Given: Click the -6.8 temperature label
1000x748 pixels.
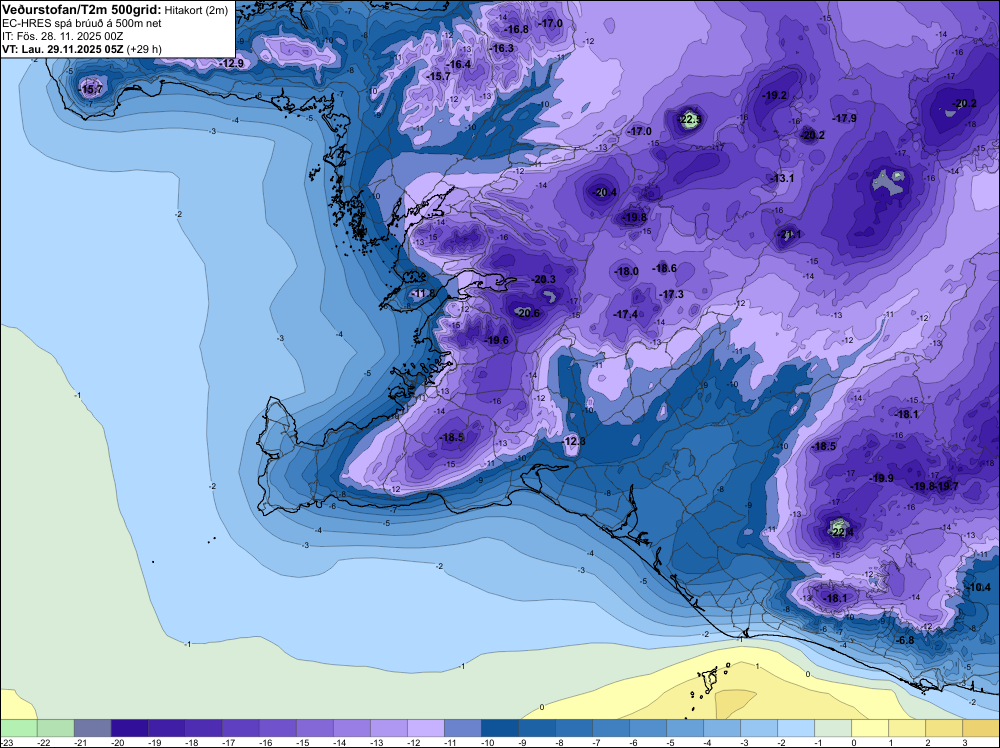Looking at the screenshot, I should (906, 640).
